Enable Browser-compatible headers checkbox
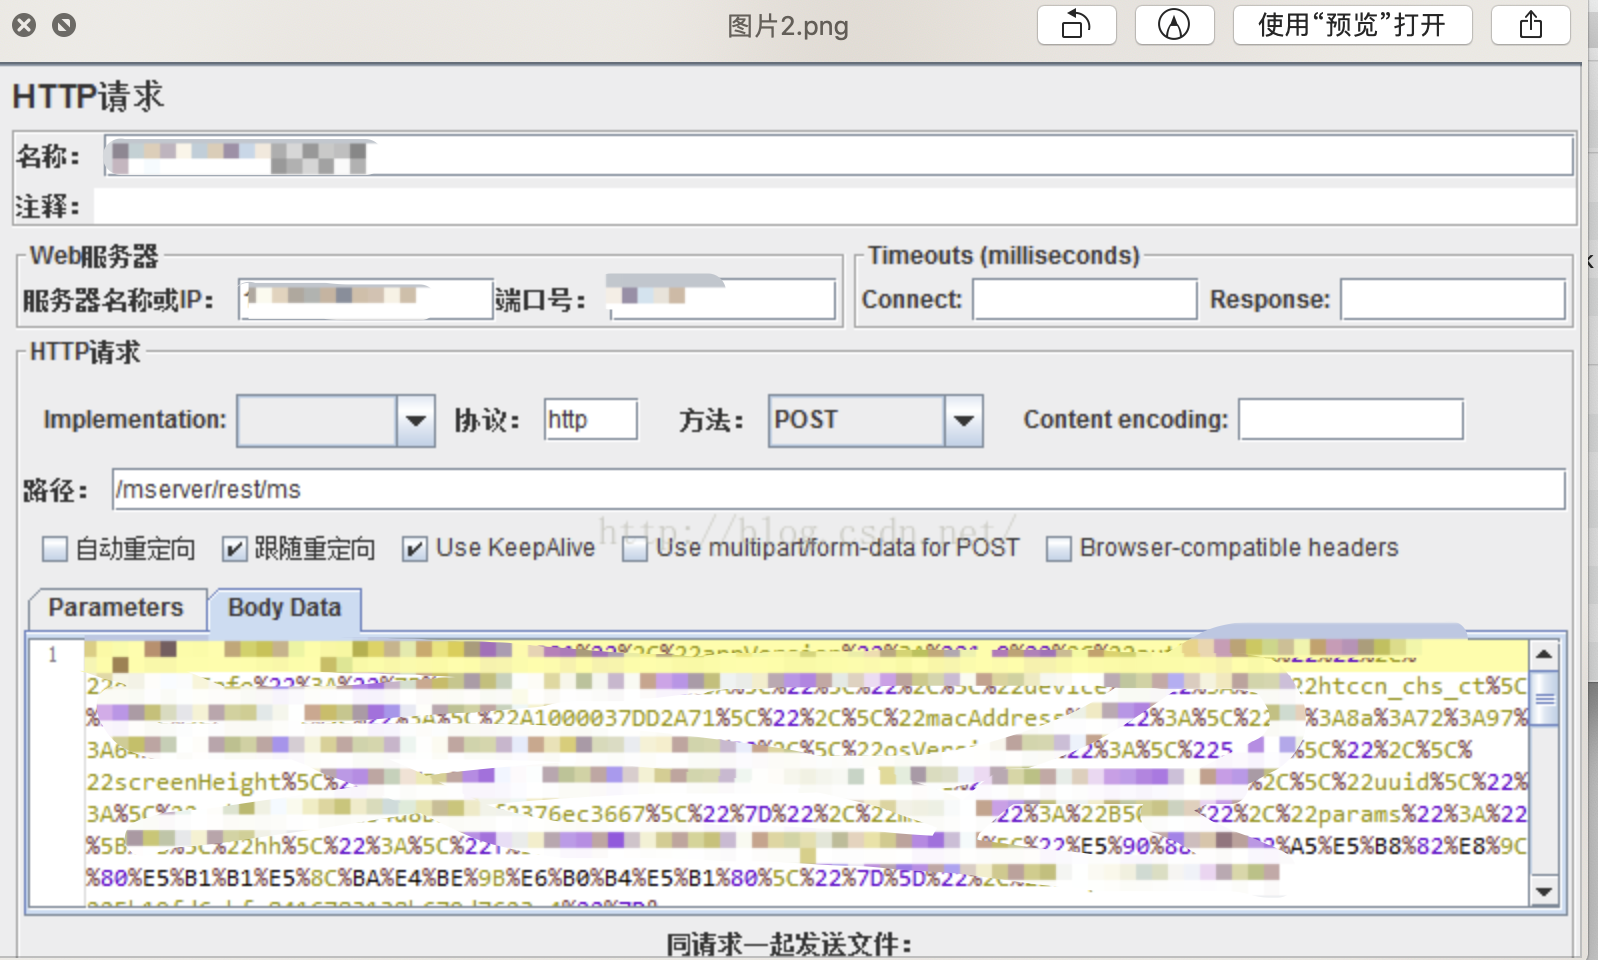Screen dimensions: 1598x960 pyautogui.click(x=1059, y=549)
